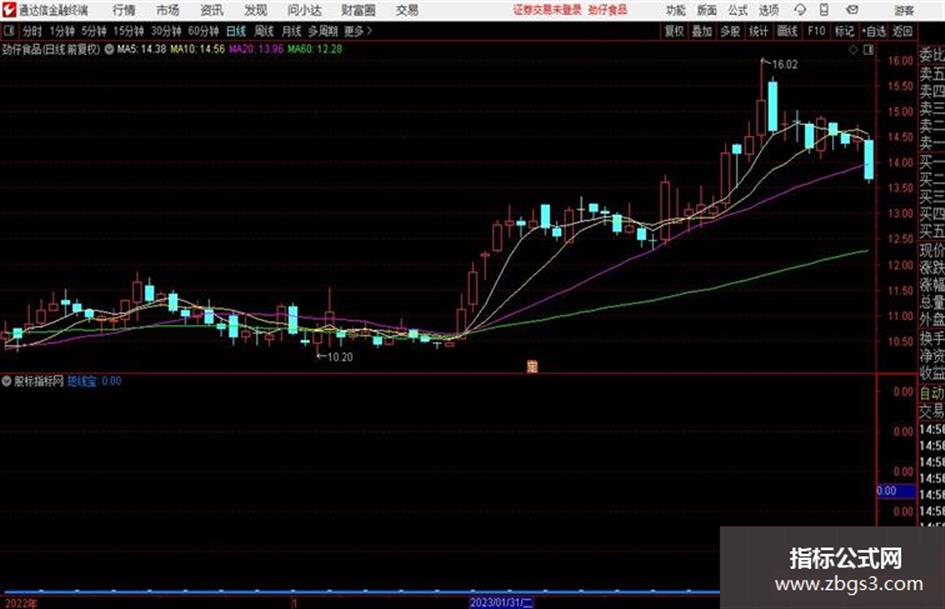
Task: Switch to the 1分钟 period tab
Action: click(x=62, y=31)
